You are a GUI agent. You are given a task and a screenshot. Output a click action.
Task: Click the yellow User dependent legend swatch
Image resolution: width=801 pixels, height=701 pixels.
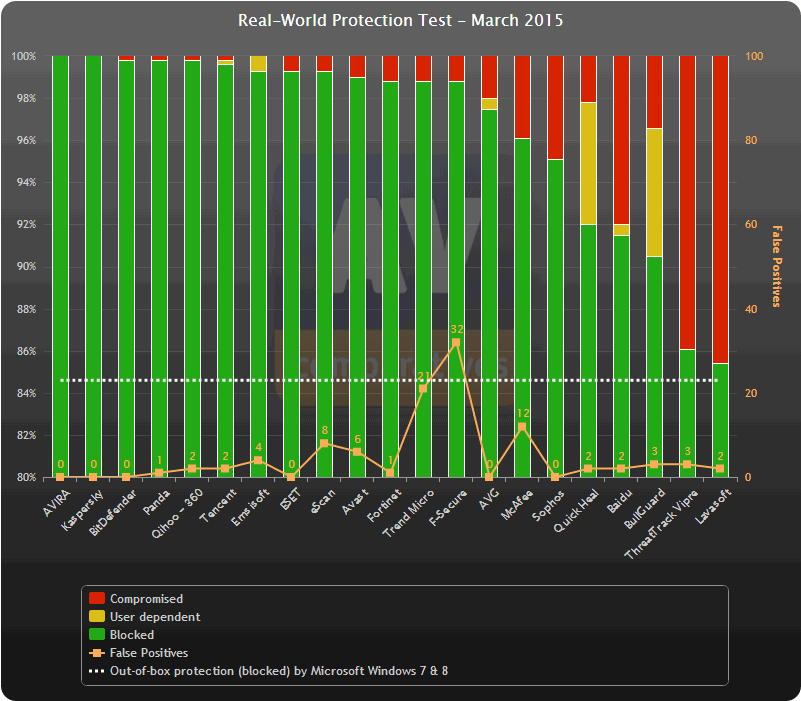pos(97,616)
